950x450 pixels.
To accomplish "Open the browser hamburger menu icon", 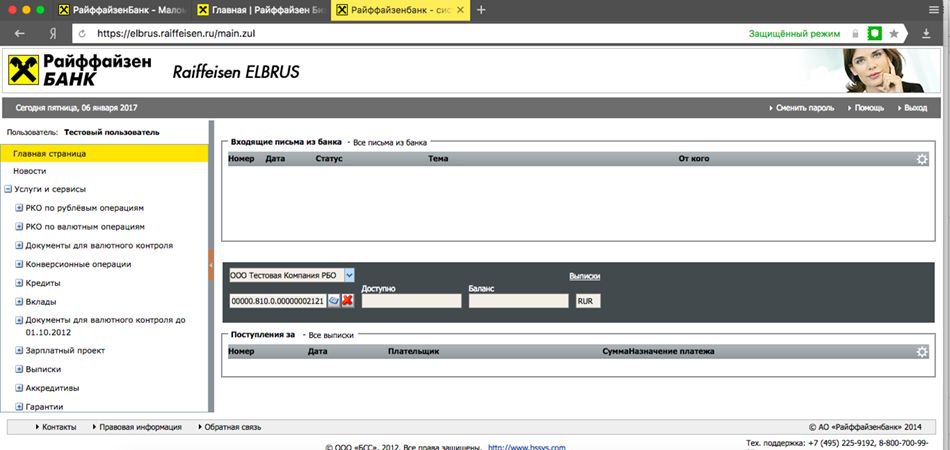I will (934, 10).
